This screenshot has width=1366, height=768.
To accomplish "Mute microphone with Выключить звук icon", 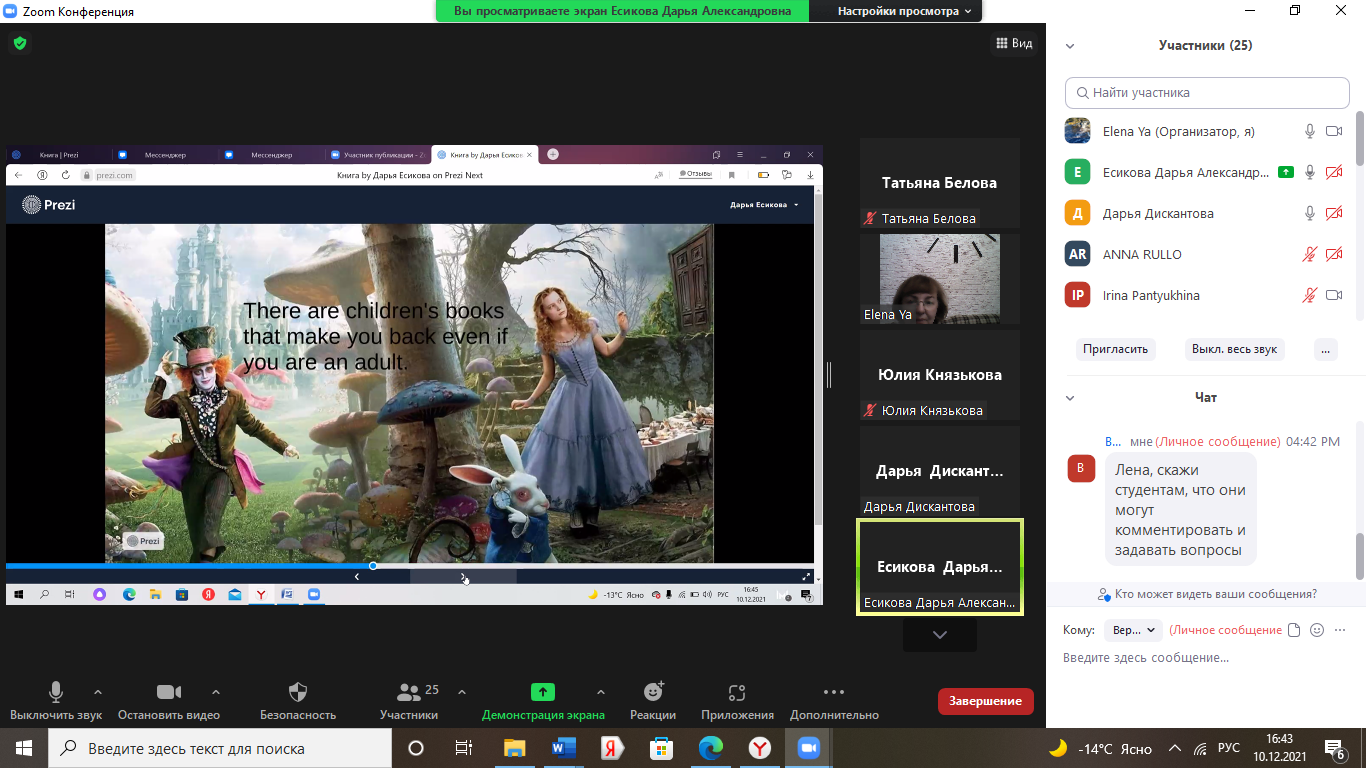I will tap(56, 692).
